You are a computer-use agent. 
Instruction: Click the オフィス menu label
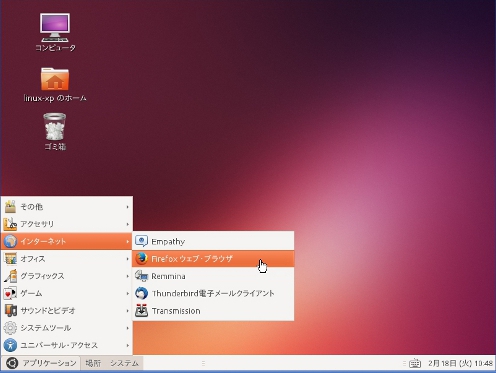(33, 259)
